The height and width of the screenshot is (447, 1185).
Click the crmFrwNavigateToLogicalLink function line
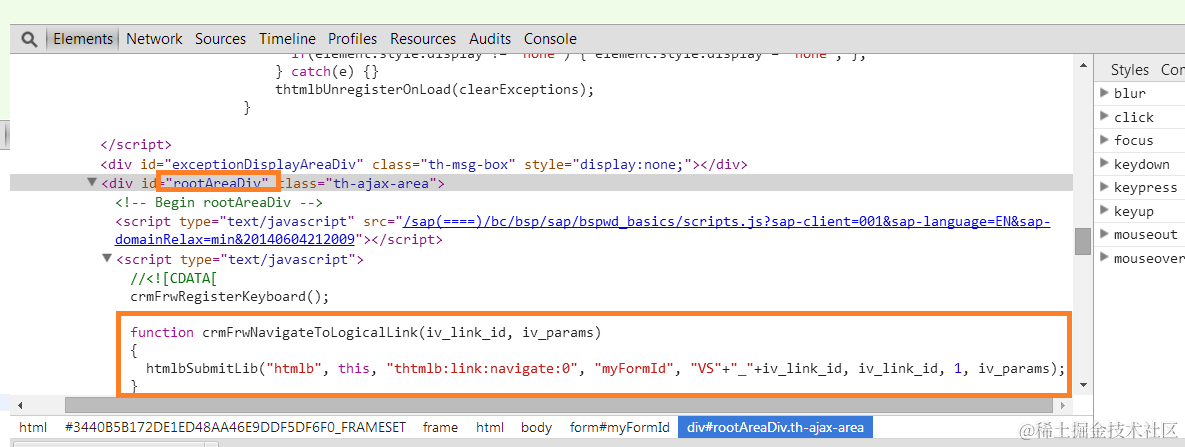tap(365, 332)
